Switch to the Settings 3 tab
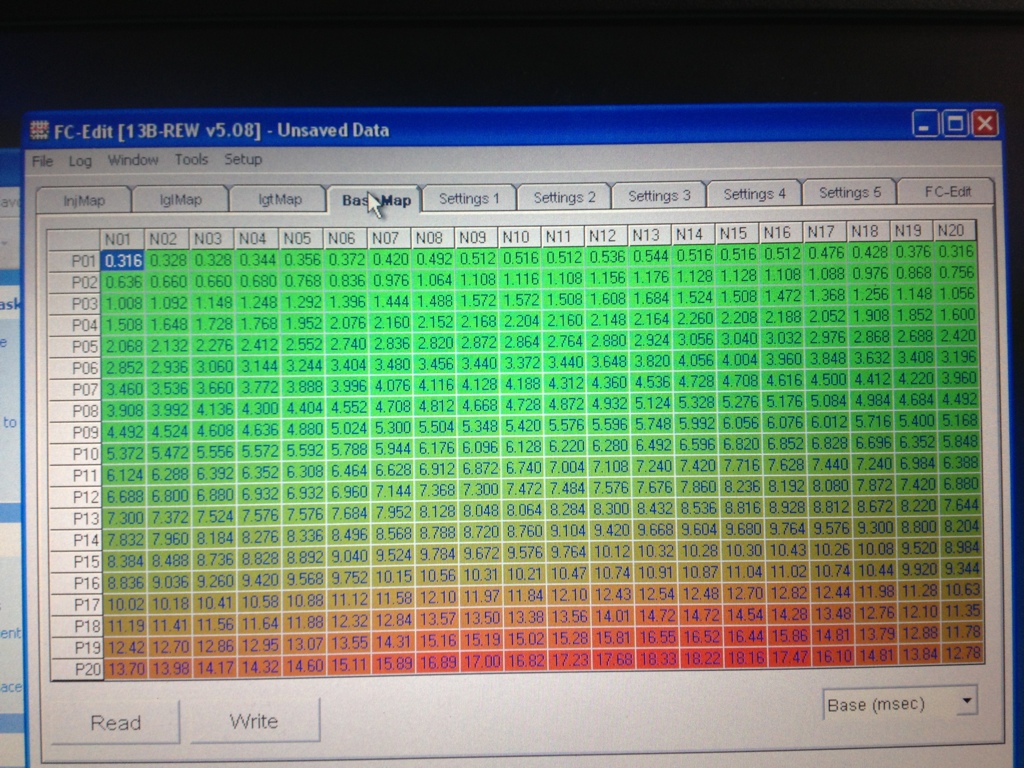This screenshot has height=768, width=1024. pyautogui.click(x=659, y=195)
